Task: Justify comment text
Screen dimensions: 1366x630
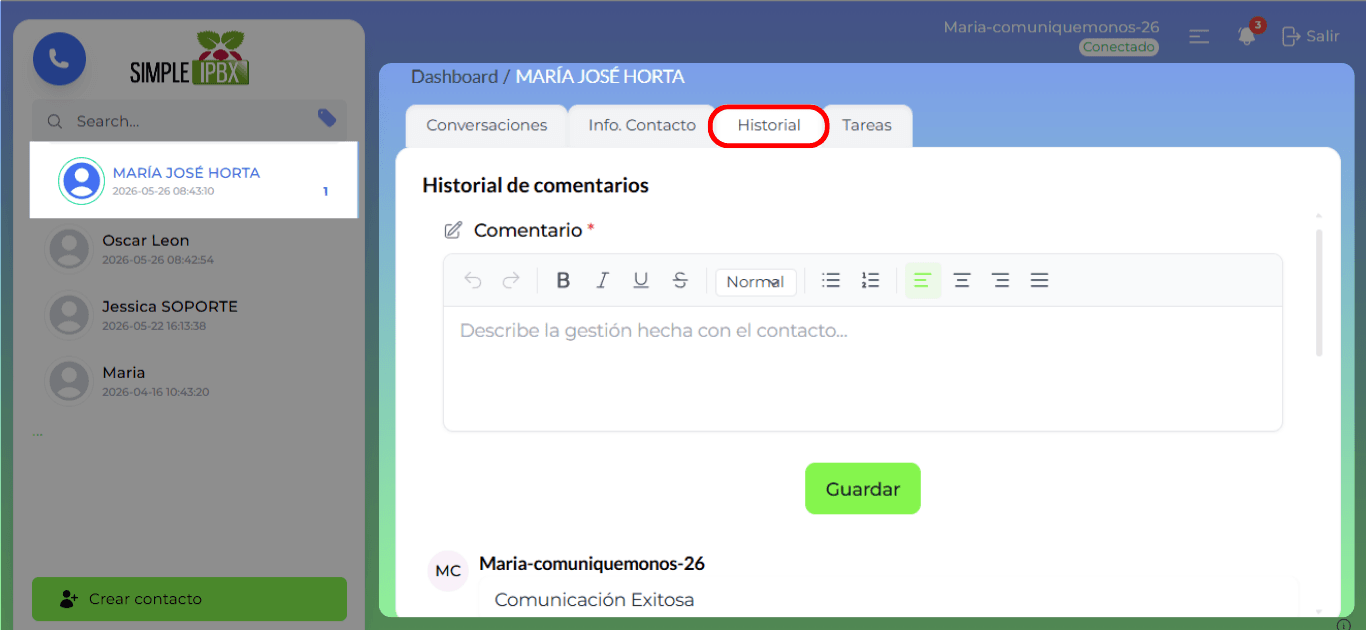Action: point(1039,281)
